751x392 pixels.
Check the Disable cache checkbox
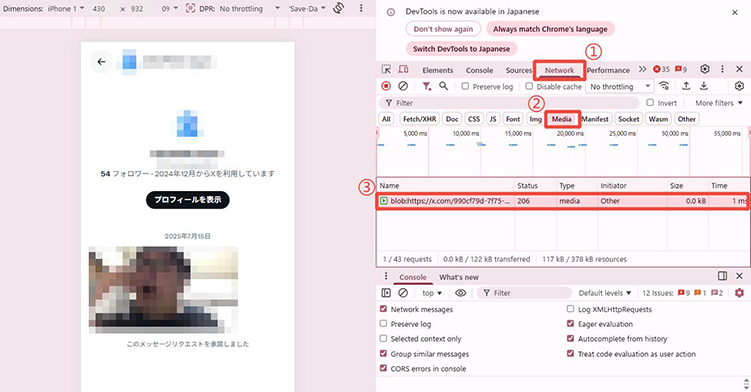529,86
